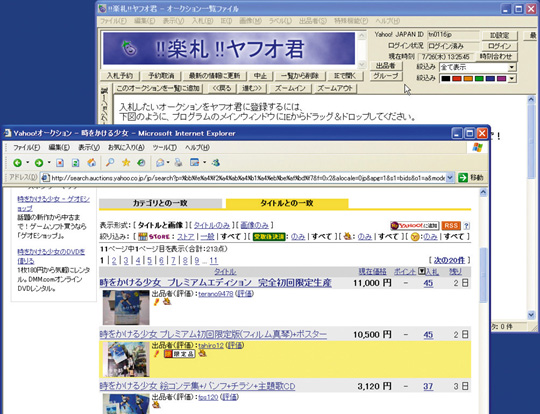Select the red color label swatch

tap(457, 79)
